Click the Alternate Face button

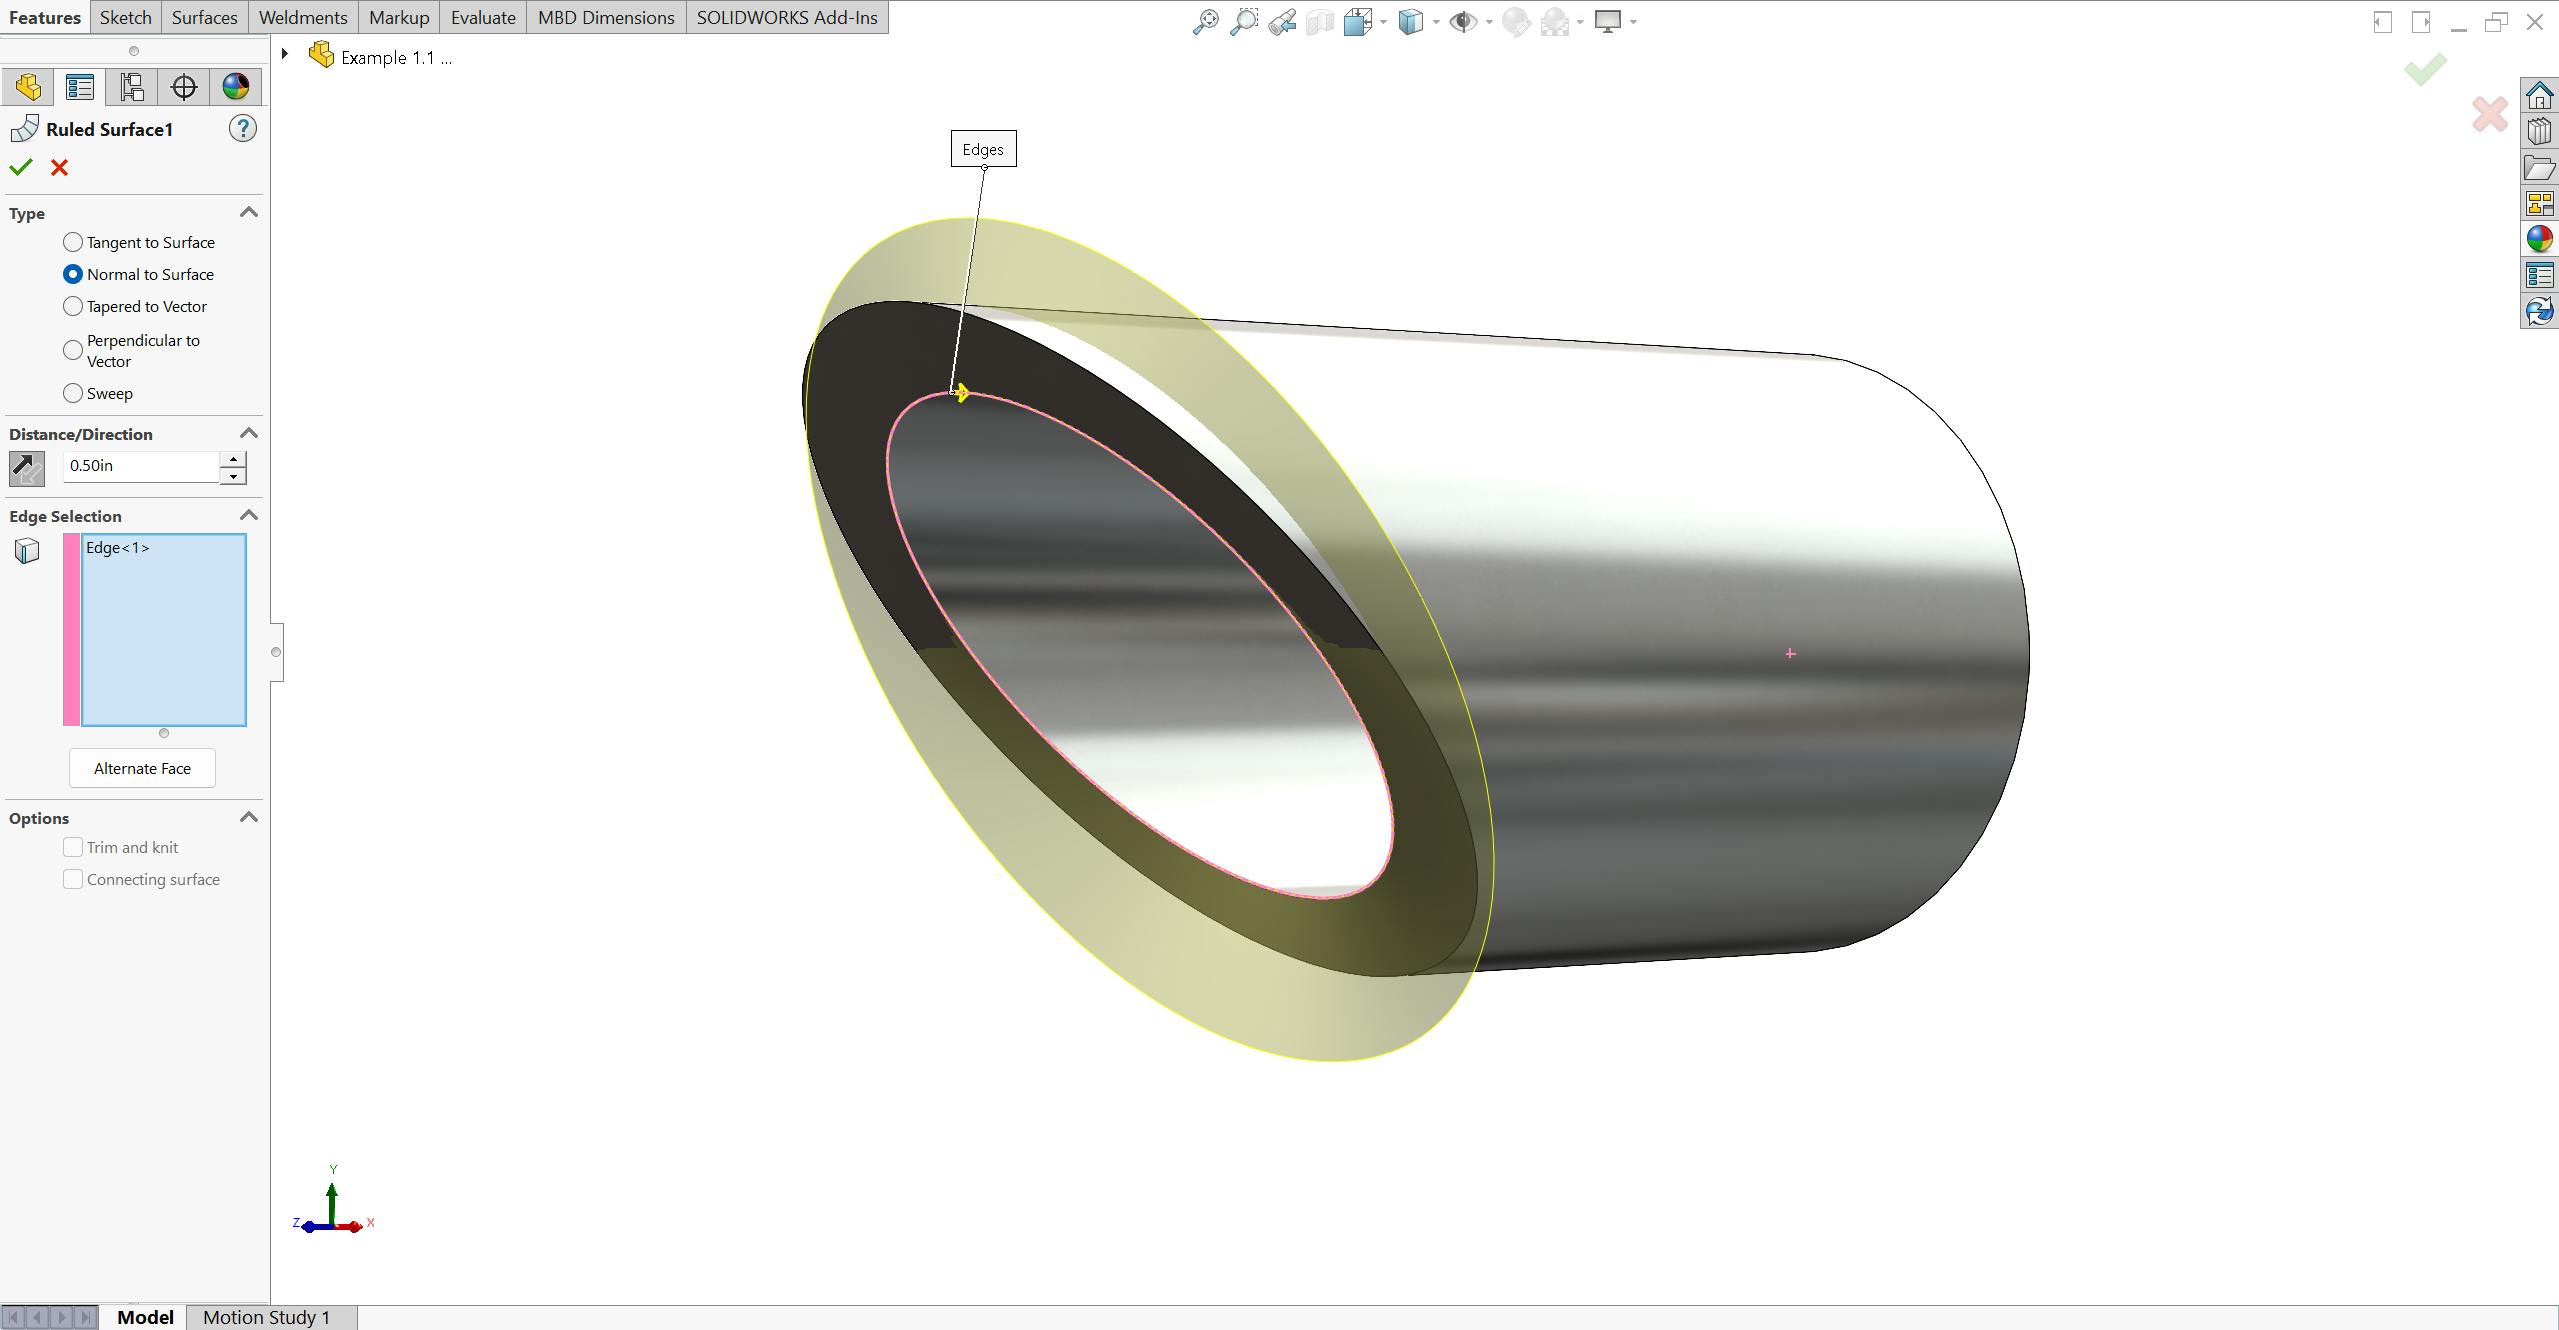[x=142, y=767]
